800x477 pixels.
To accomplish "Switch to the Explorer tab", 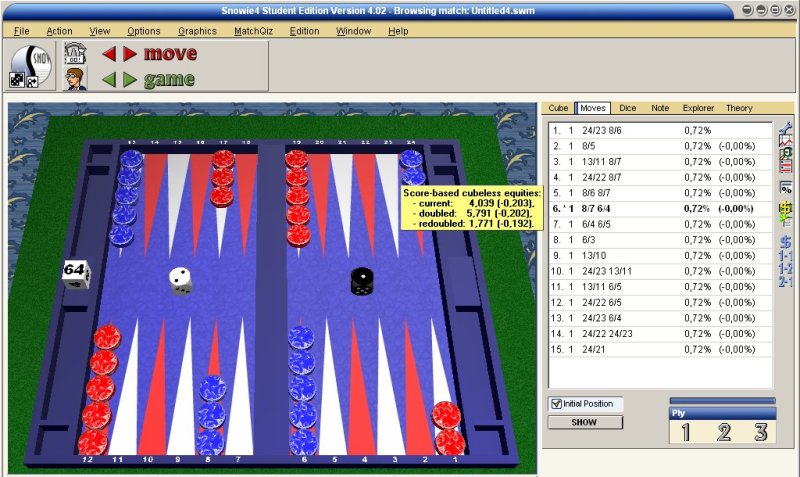I will click(x=698, y=108).
